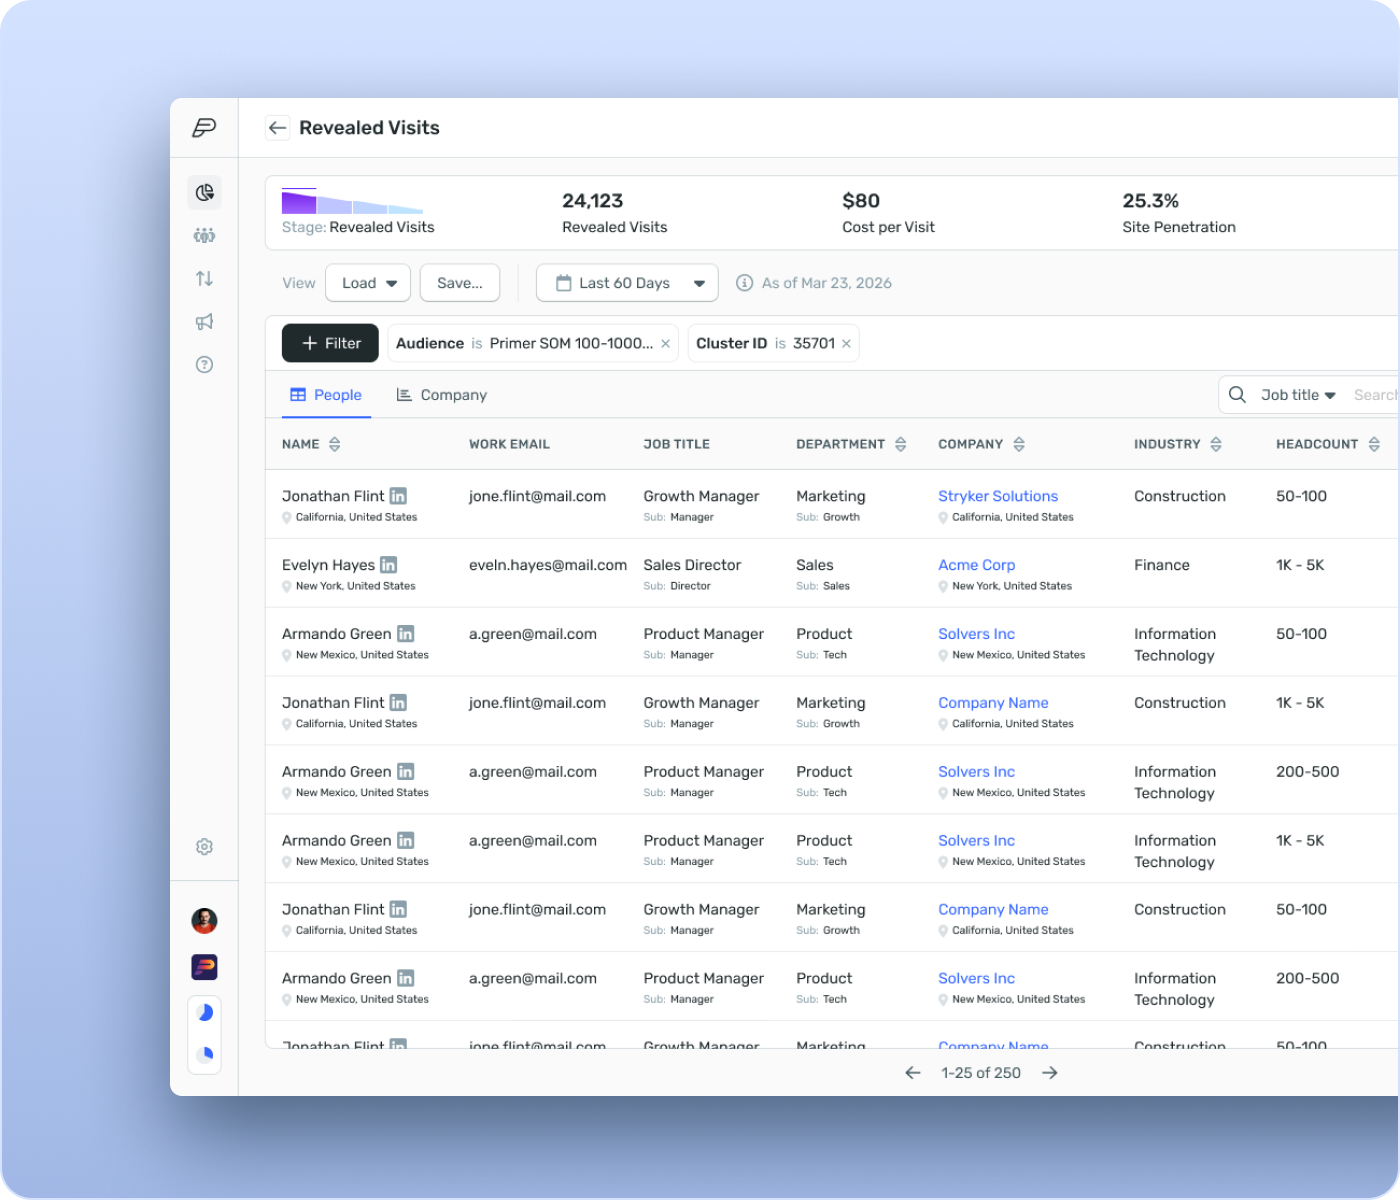The image size is (1400, 1200).
Task: Open the settings gear icon
Action: pos(204,846)
